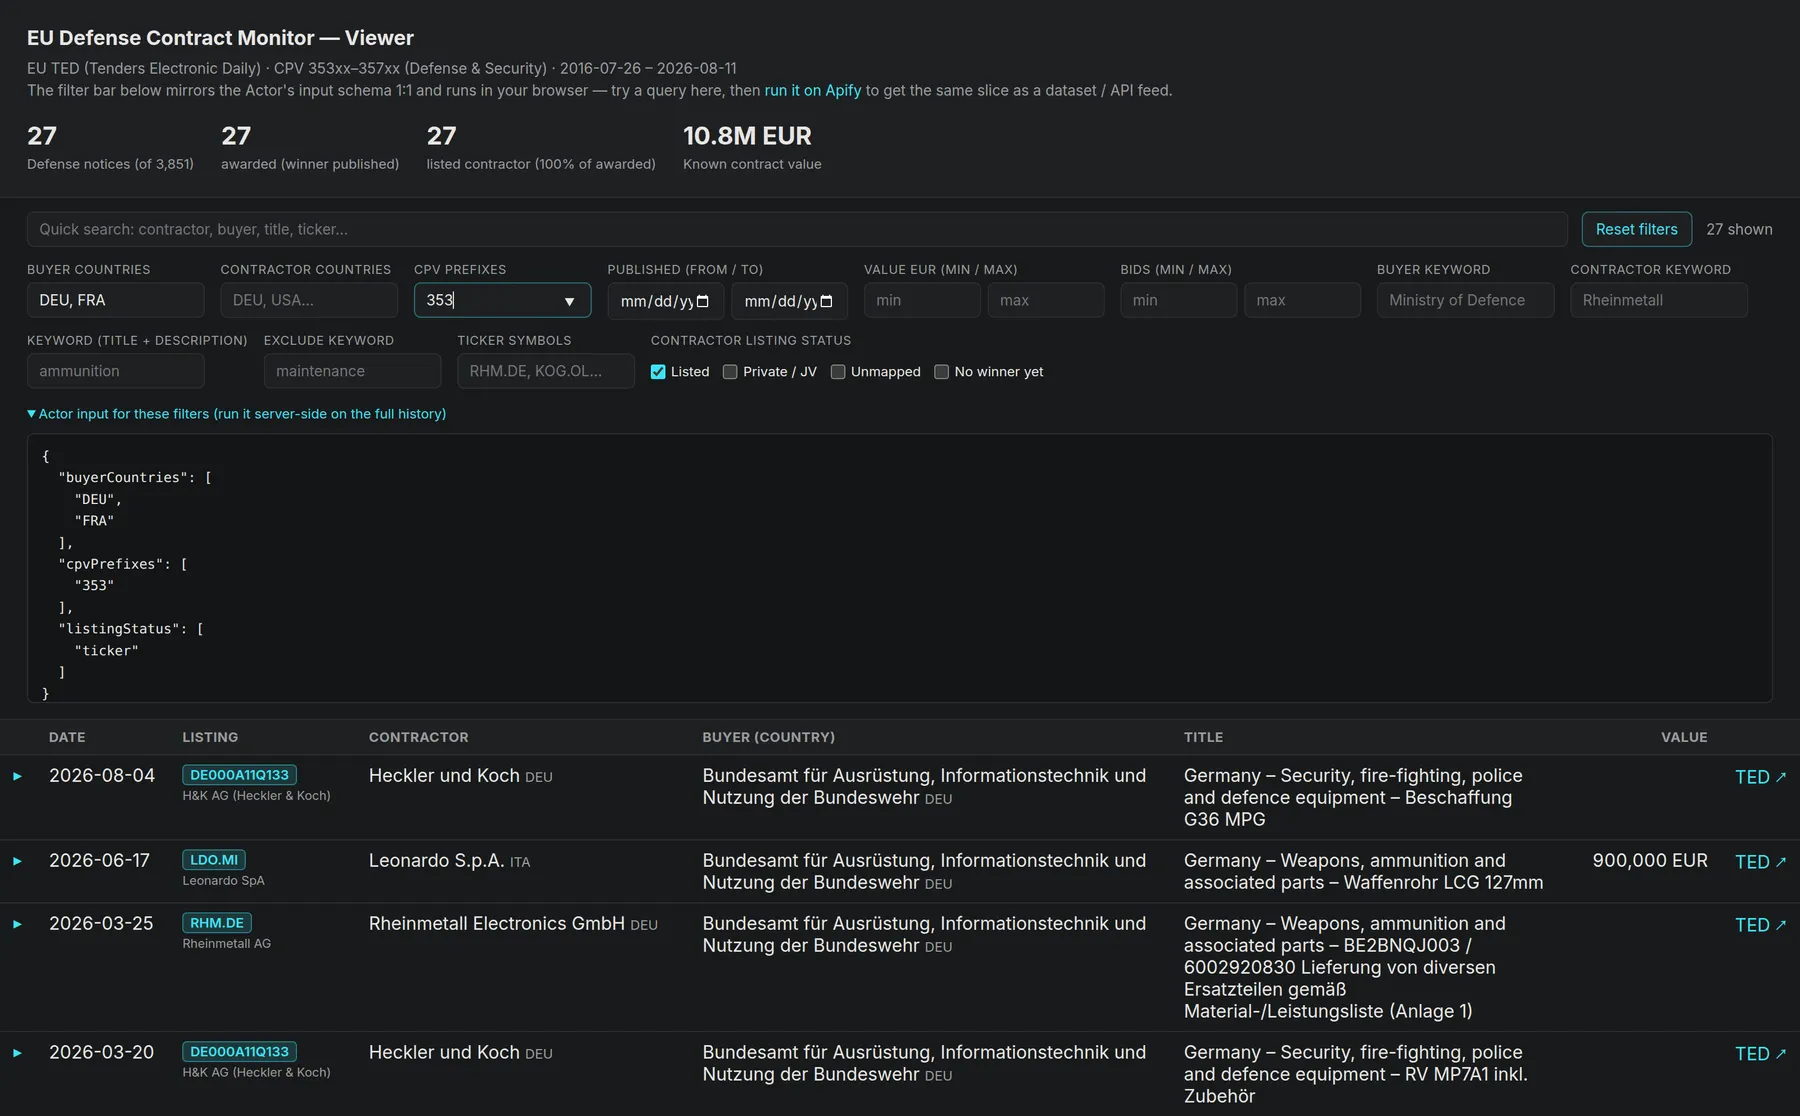Click the BUYER (COUNTRY) column header
Screen dimensions: 1800x1116
click(x=768, y=737)
